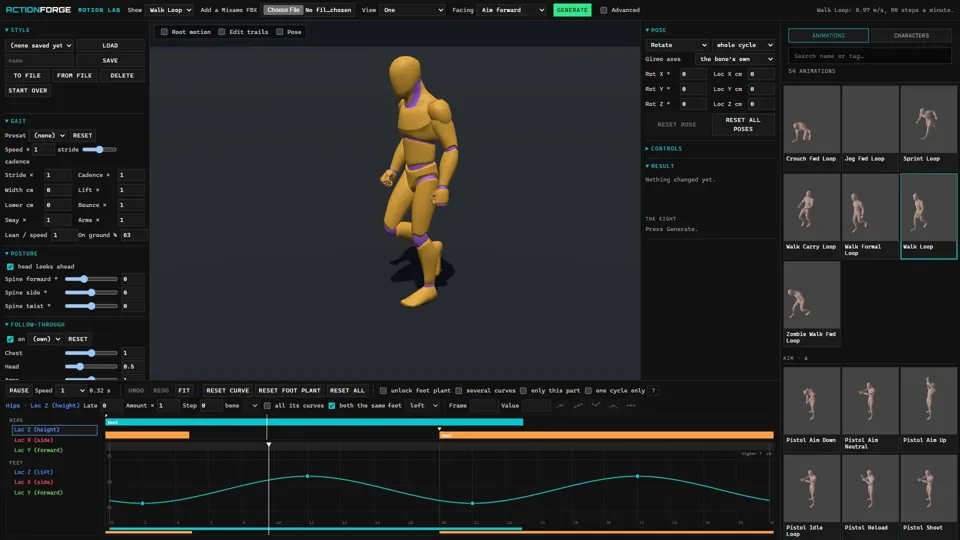Enable only this part checkbox
The height and width of the screenshot is (540, 960).
tap(523, 391)
